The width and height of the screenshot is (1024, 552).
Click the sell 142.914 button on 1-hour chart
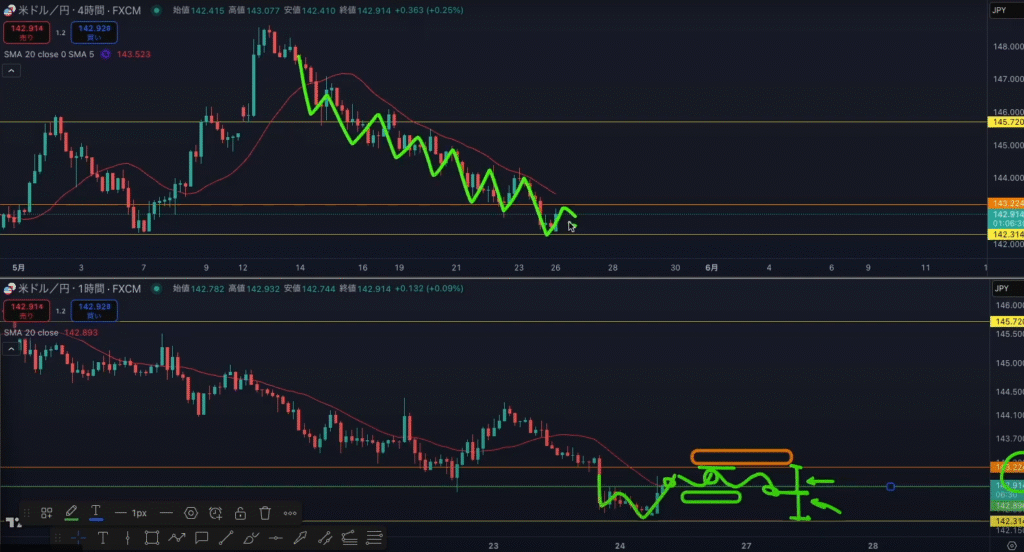(27, 310)
